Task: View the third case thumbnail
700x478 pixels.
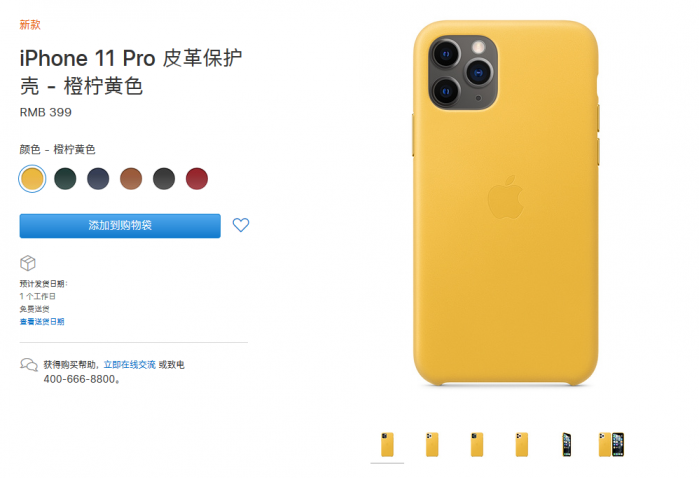Action: click(x=477, y=445)
